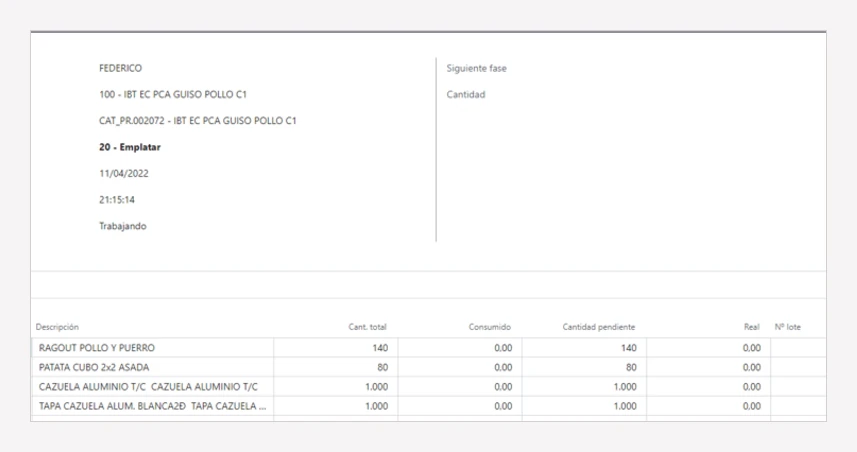Click the Cantidad pendiente column header
The width and height of the screenshot is (857, 452).
coord(598,327)
